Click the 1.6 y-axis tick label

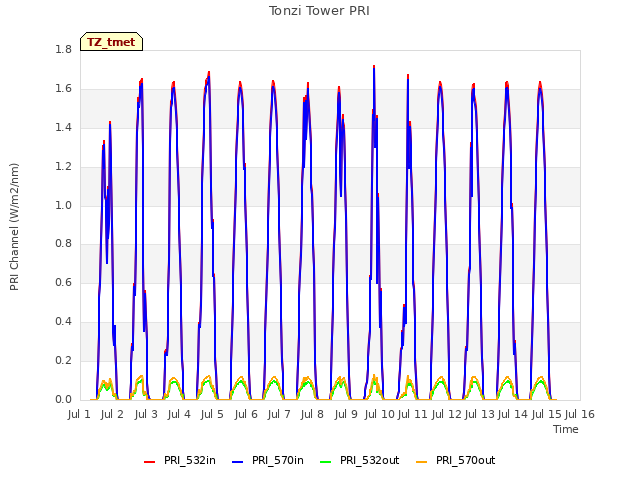point(63,89)
